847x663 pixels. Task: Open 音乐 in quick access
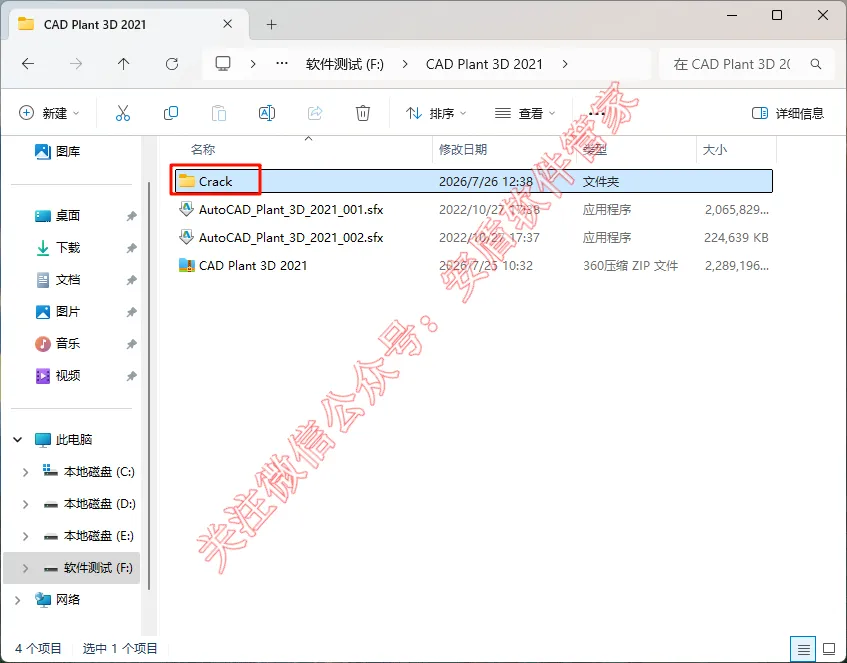pos(57,344)
